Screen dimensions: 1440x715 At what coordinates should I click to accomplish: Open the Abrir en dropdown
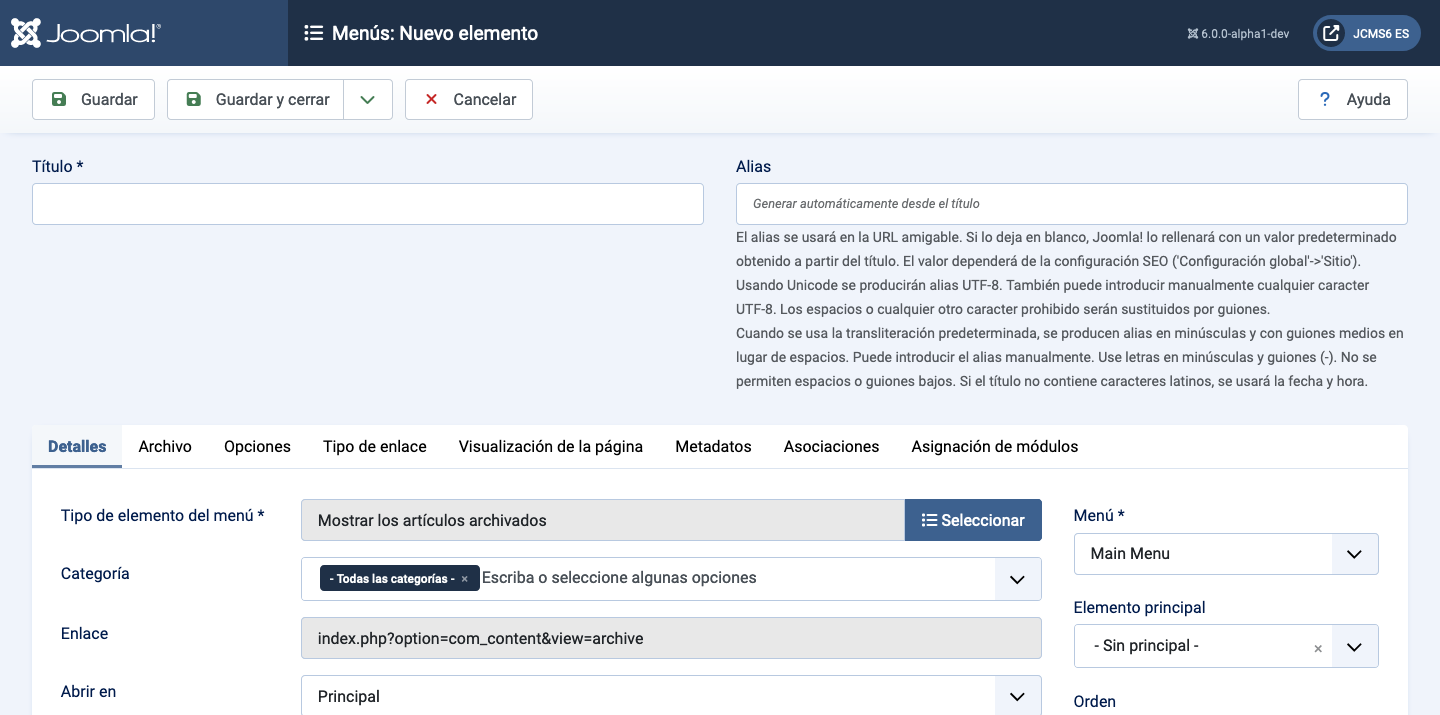point(671,696)
